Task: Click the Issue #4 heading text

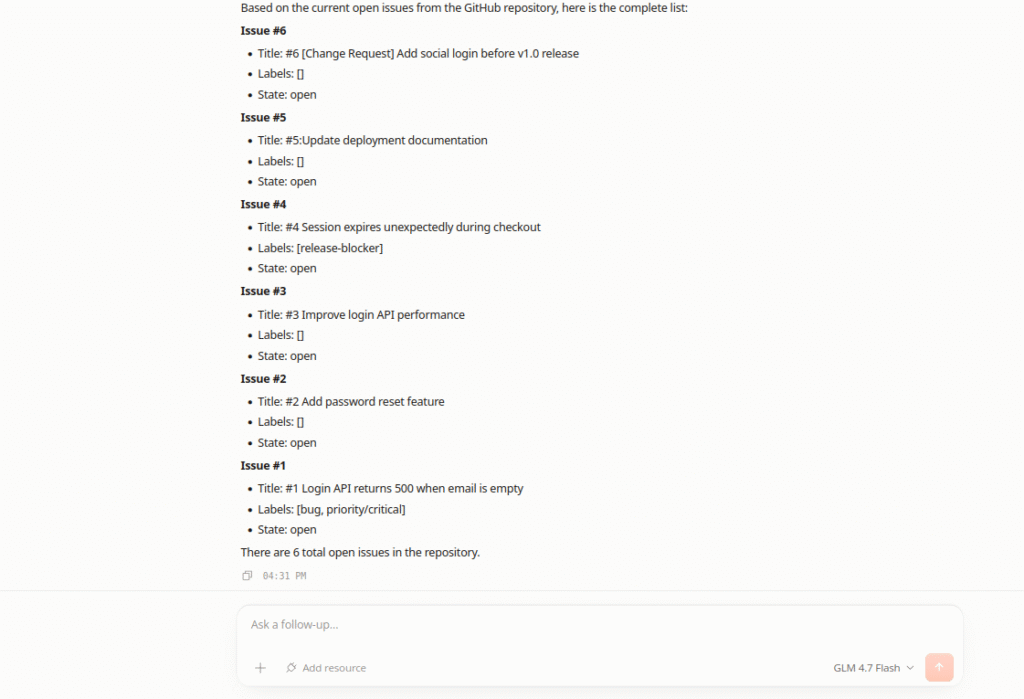Action: coord(263,204)
